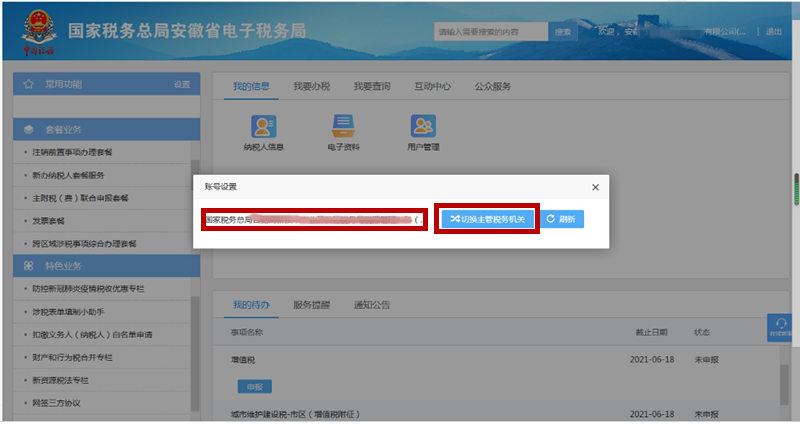Switch to 我的信息 tab

pyautogui.click(x=251, y=86)
